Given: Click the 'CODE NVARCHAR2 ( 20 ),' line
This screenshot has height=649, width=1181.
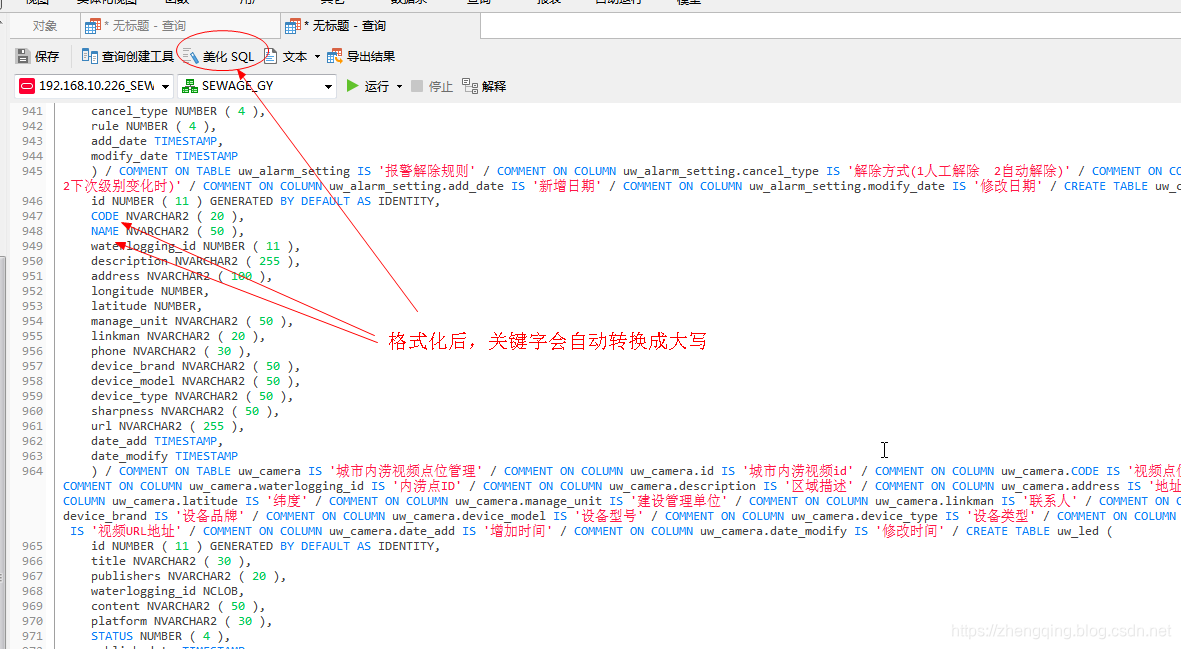Looking at the screenshot, I should point(168,216).
